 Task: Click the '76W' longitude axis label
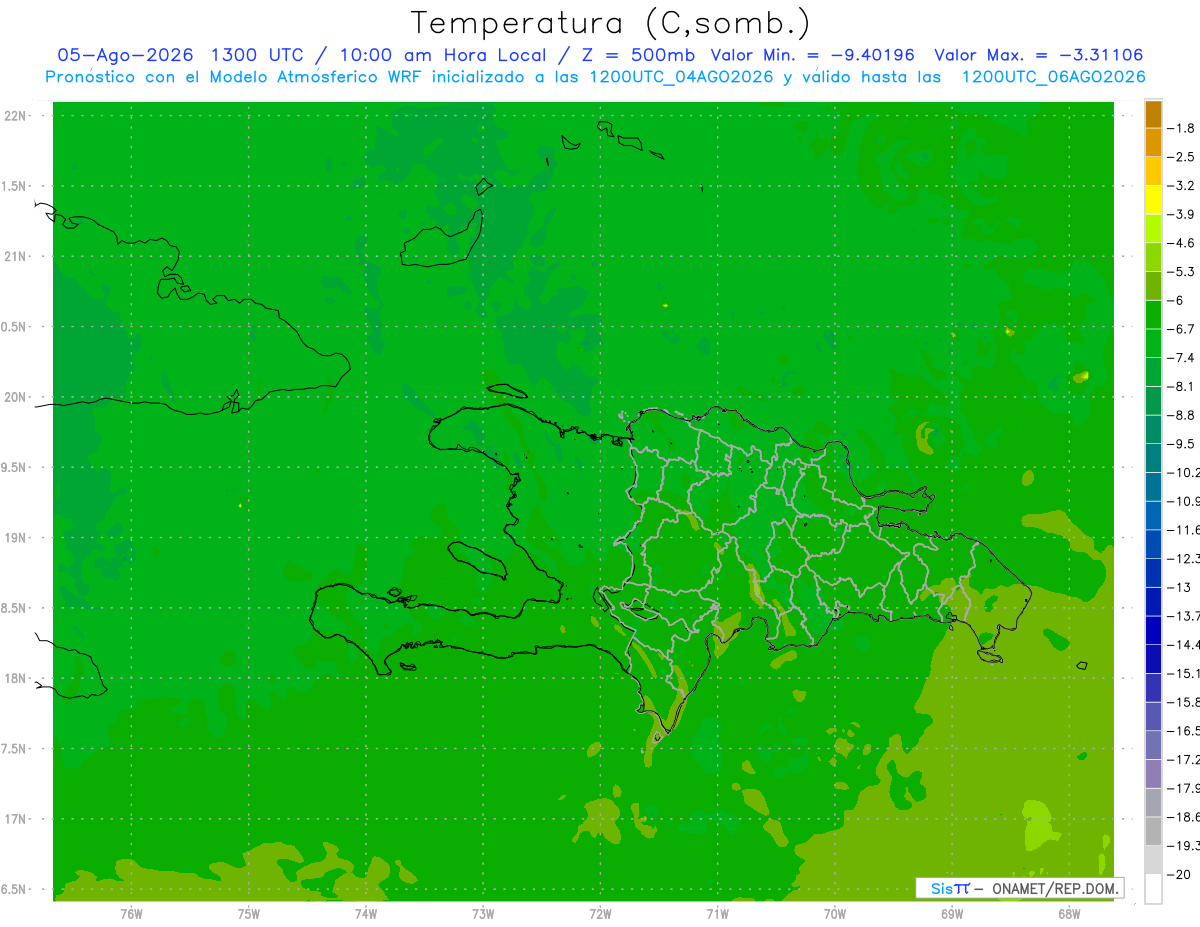[x=131, y=913]
